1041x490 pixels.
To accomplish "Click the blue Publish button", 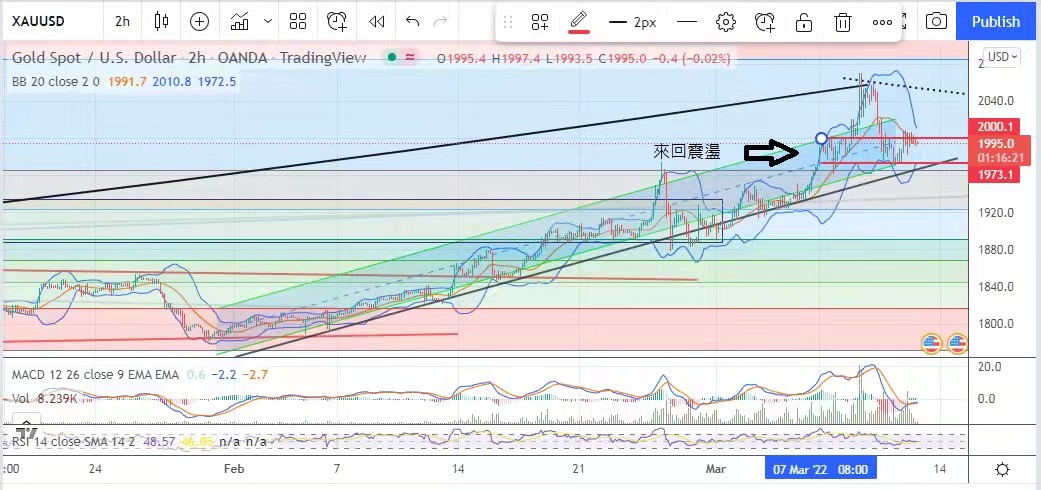I will pos(996,21).
